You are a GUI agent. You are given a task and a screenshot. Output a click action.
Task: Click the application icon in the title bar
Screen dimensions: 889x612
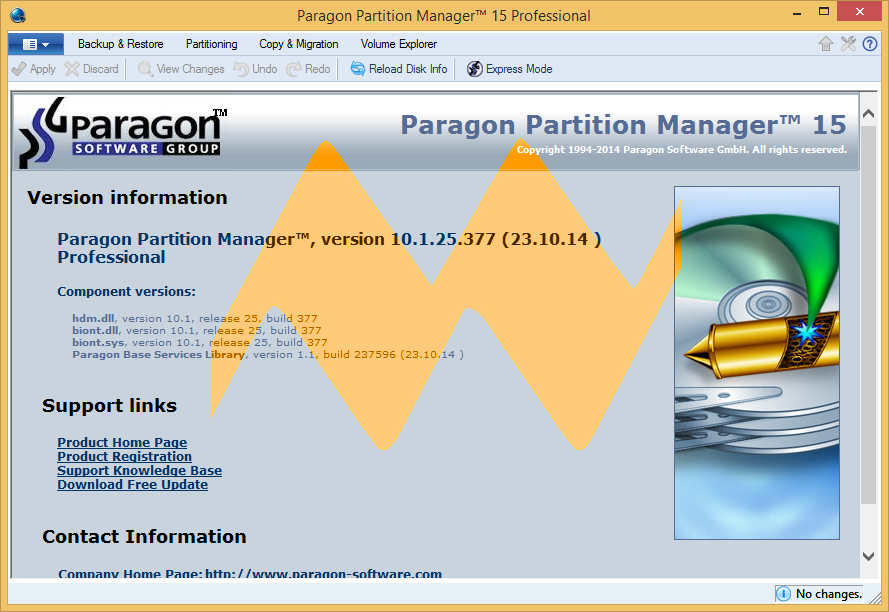click(x=18, y=15)
